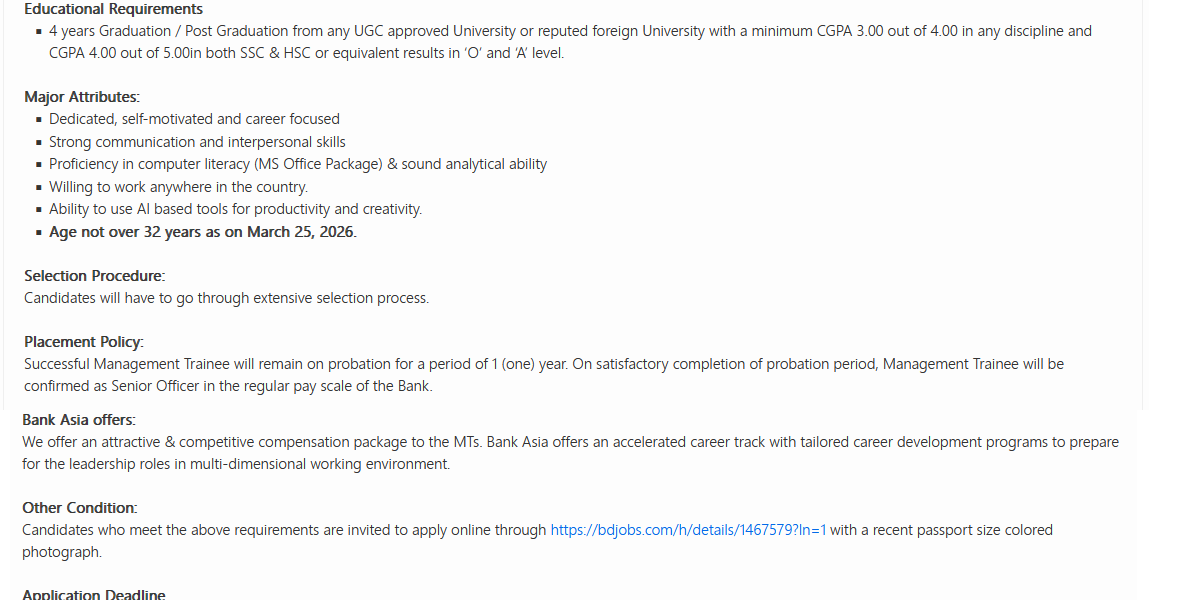Click the Candidates who meet requirements sentence
Image resolution: width=1204 pixels, height=600 pixels.
285,530
